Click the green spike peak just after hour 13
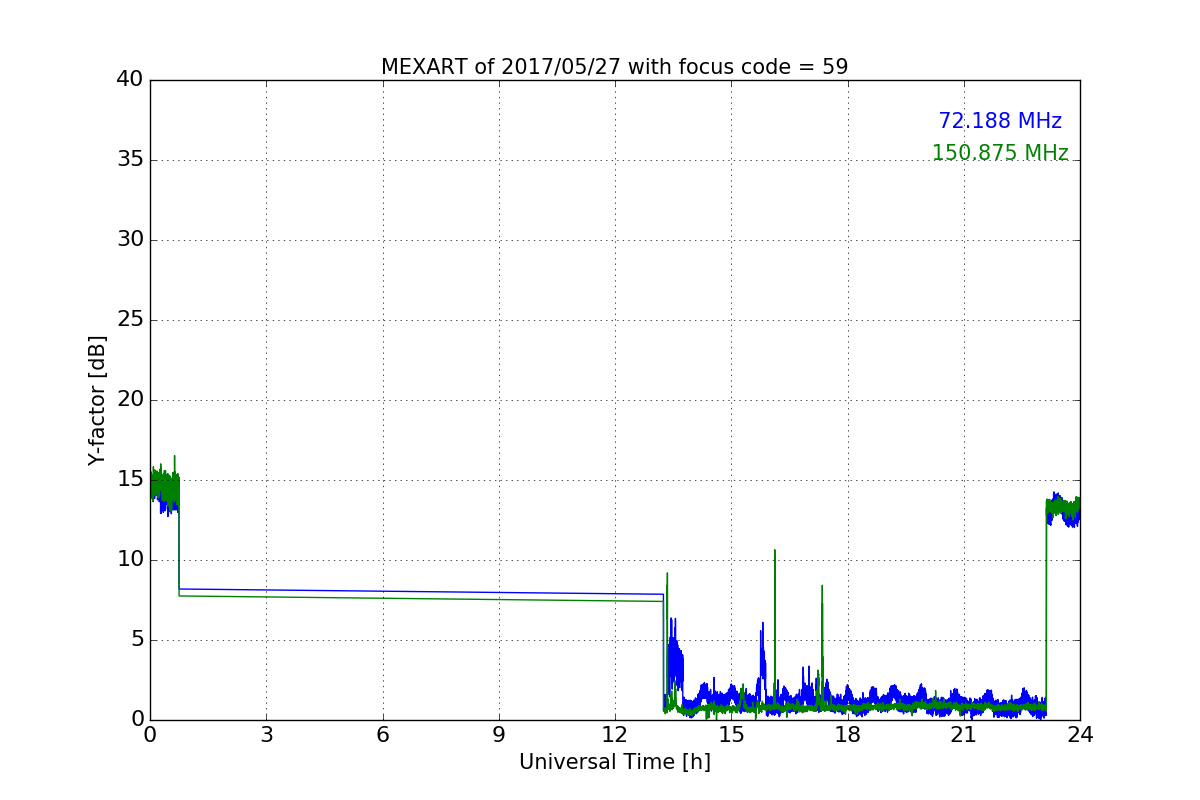 pyautogui.click(x=667, y=574)
